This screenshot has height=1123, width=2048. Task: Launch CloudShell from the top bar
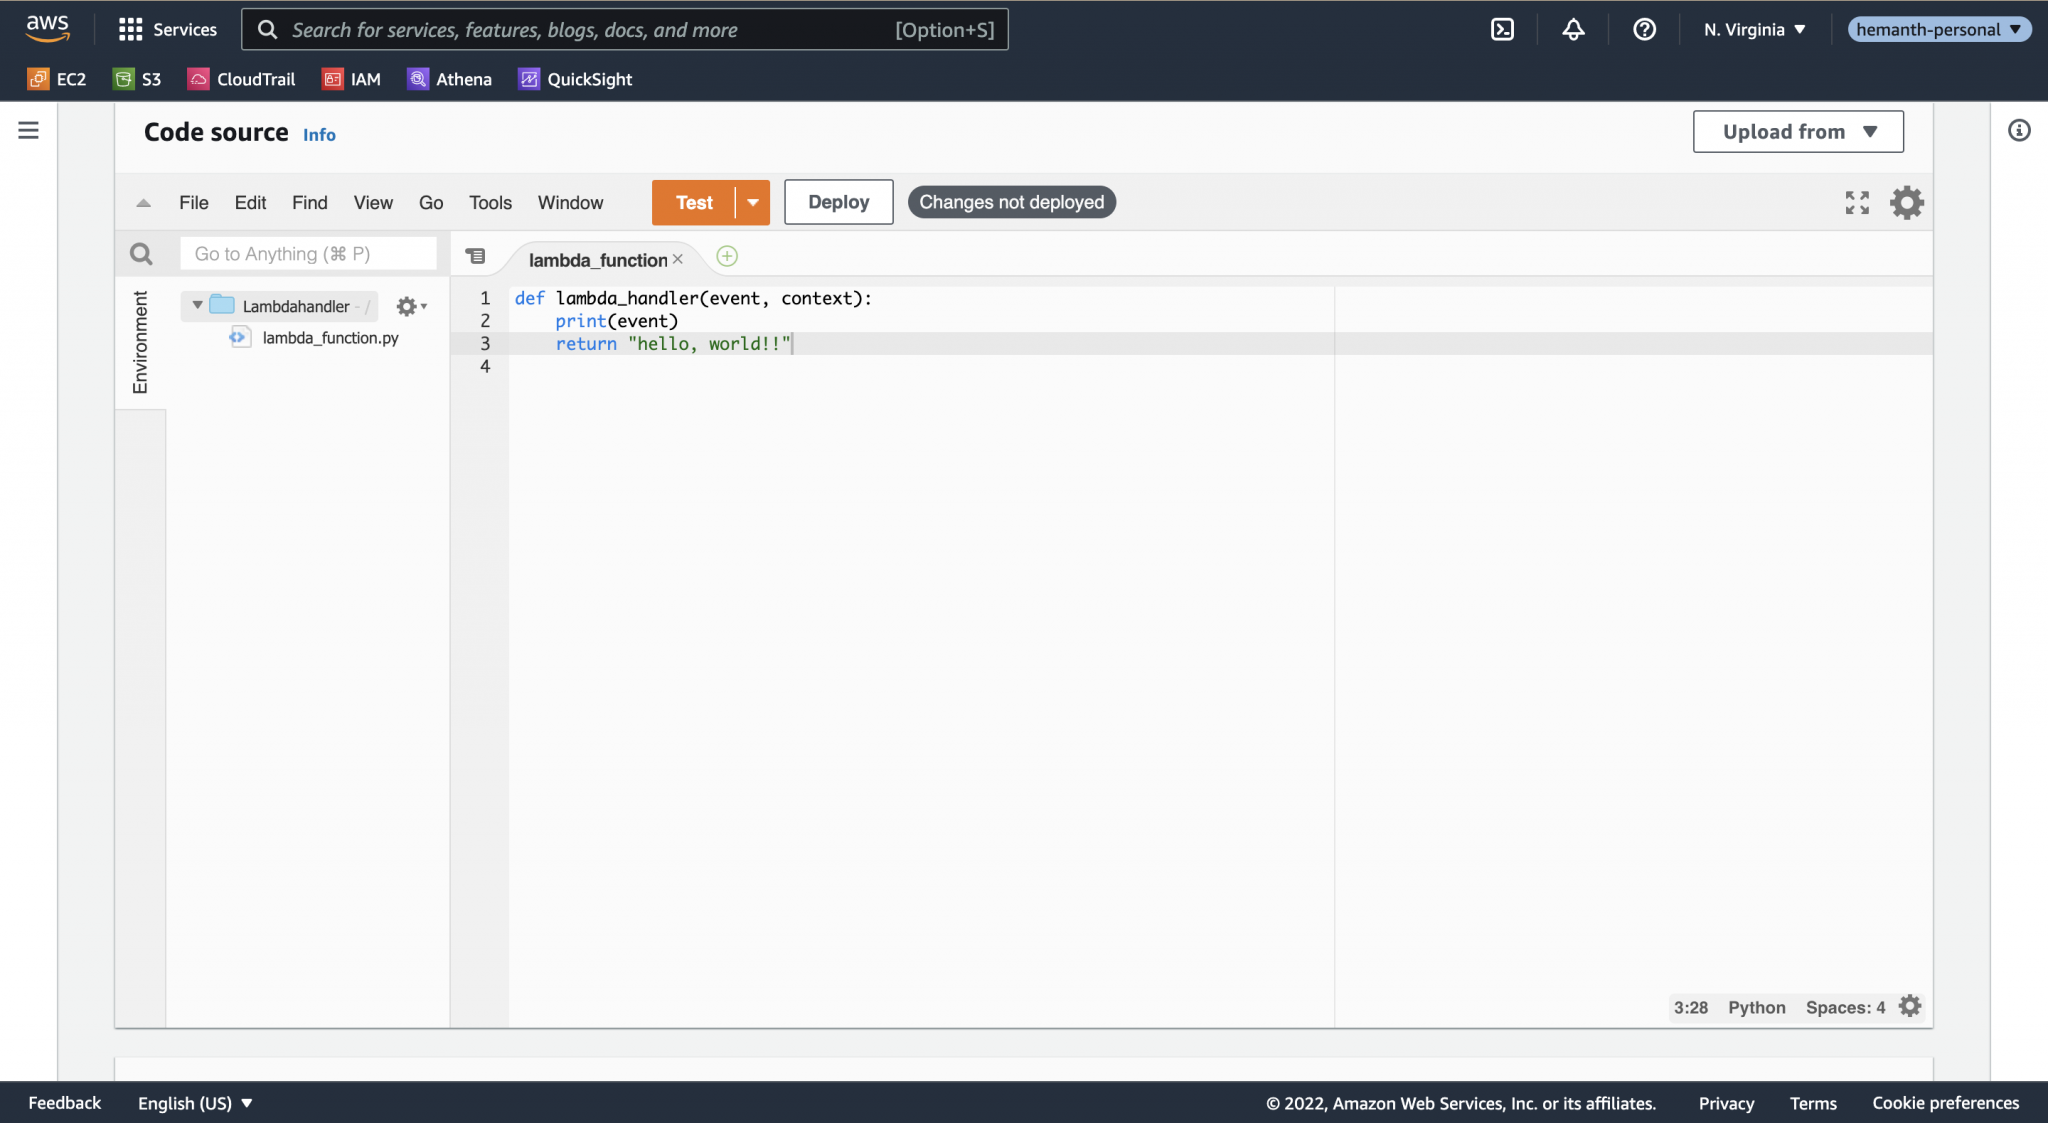pos(1503,29)
